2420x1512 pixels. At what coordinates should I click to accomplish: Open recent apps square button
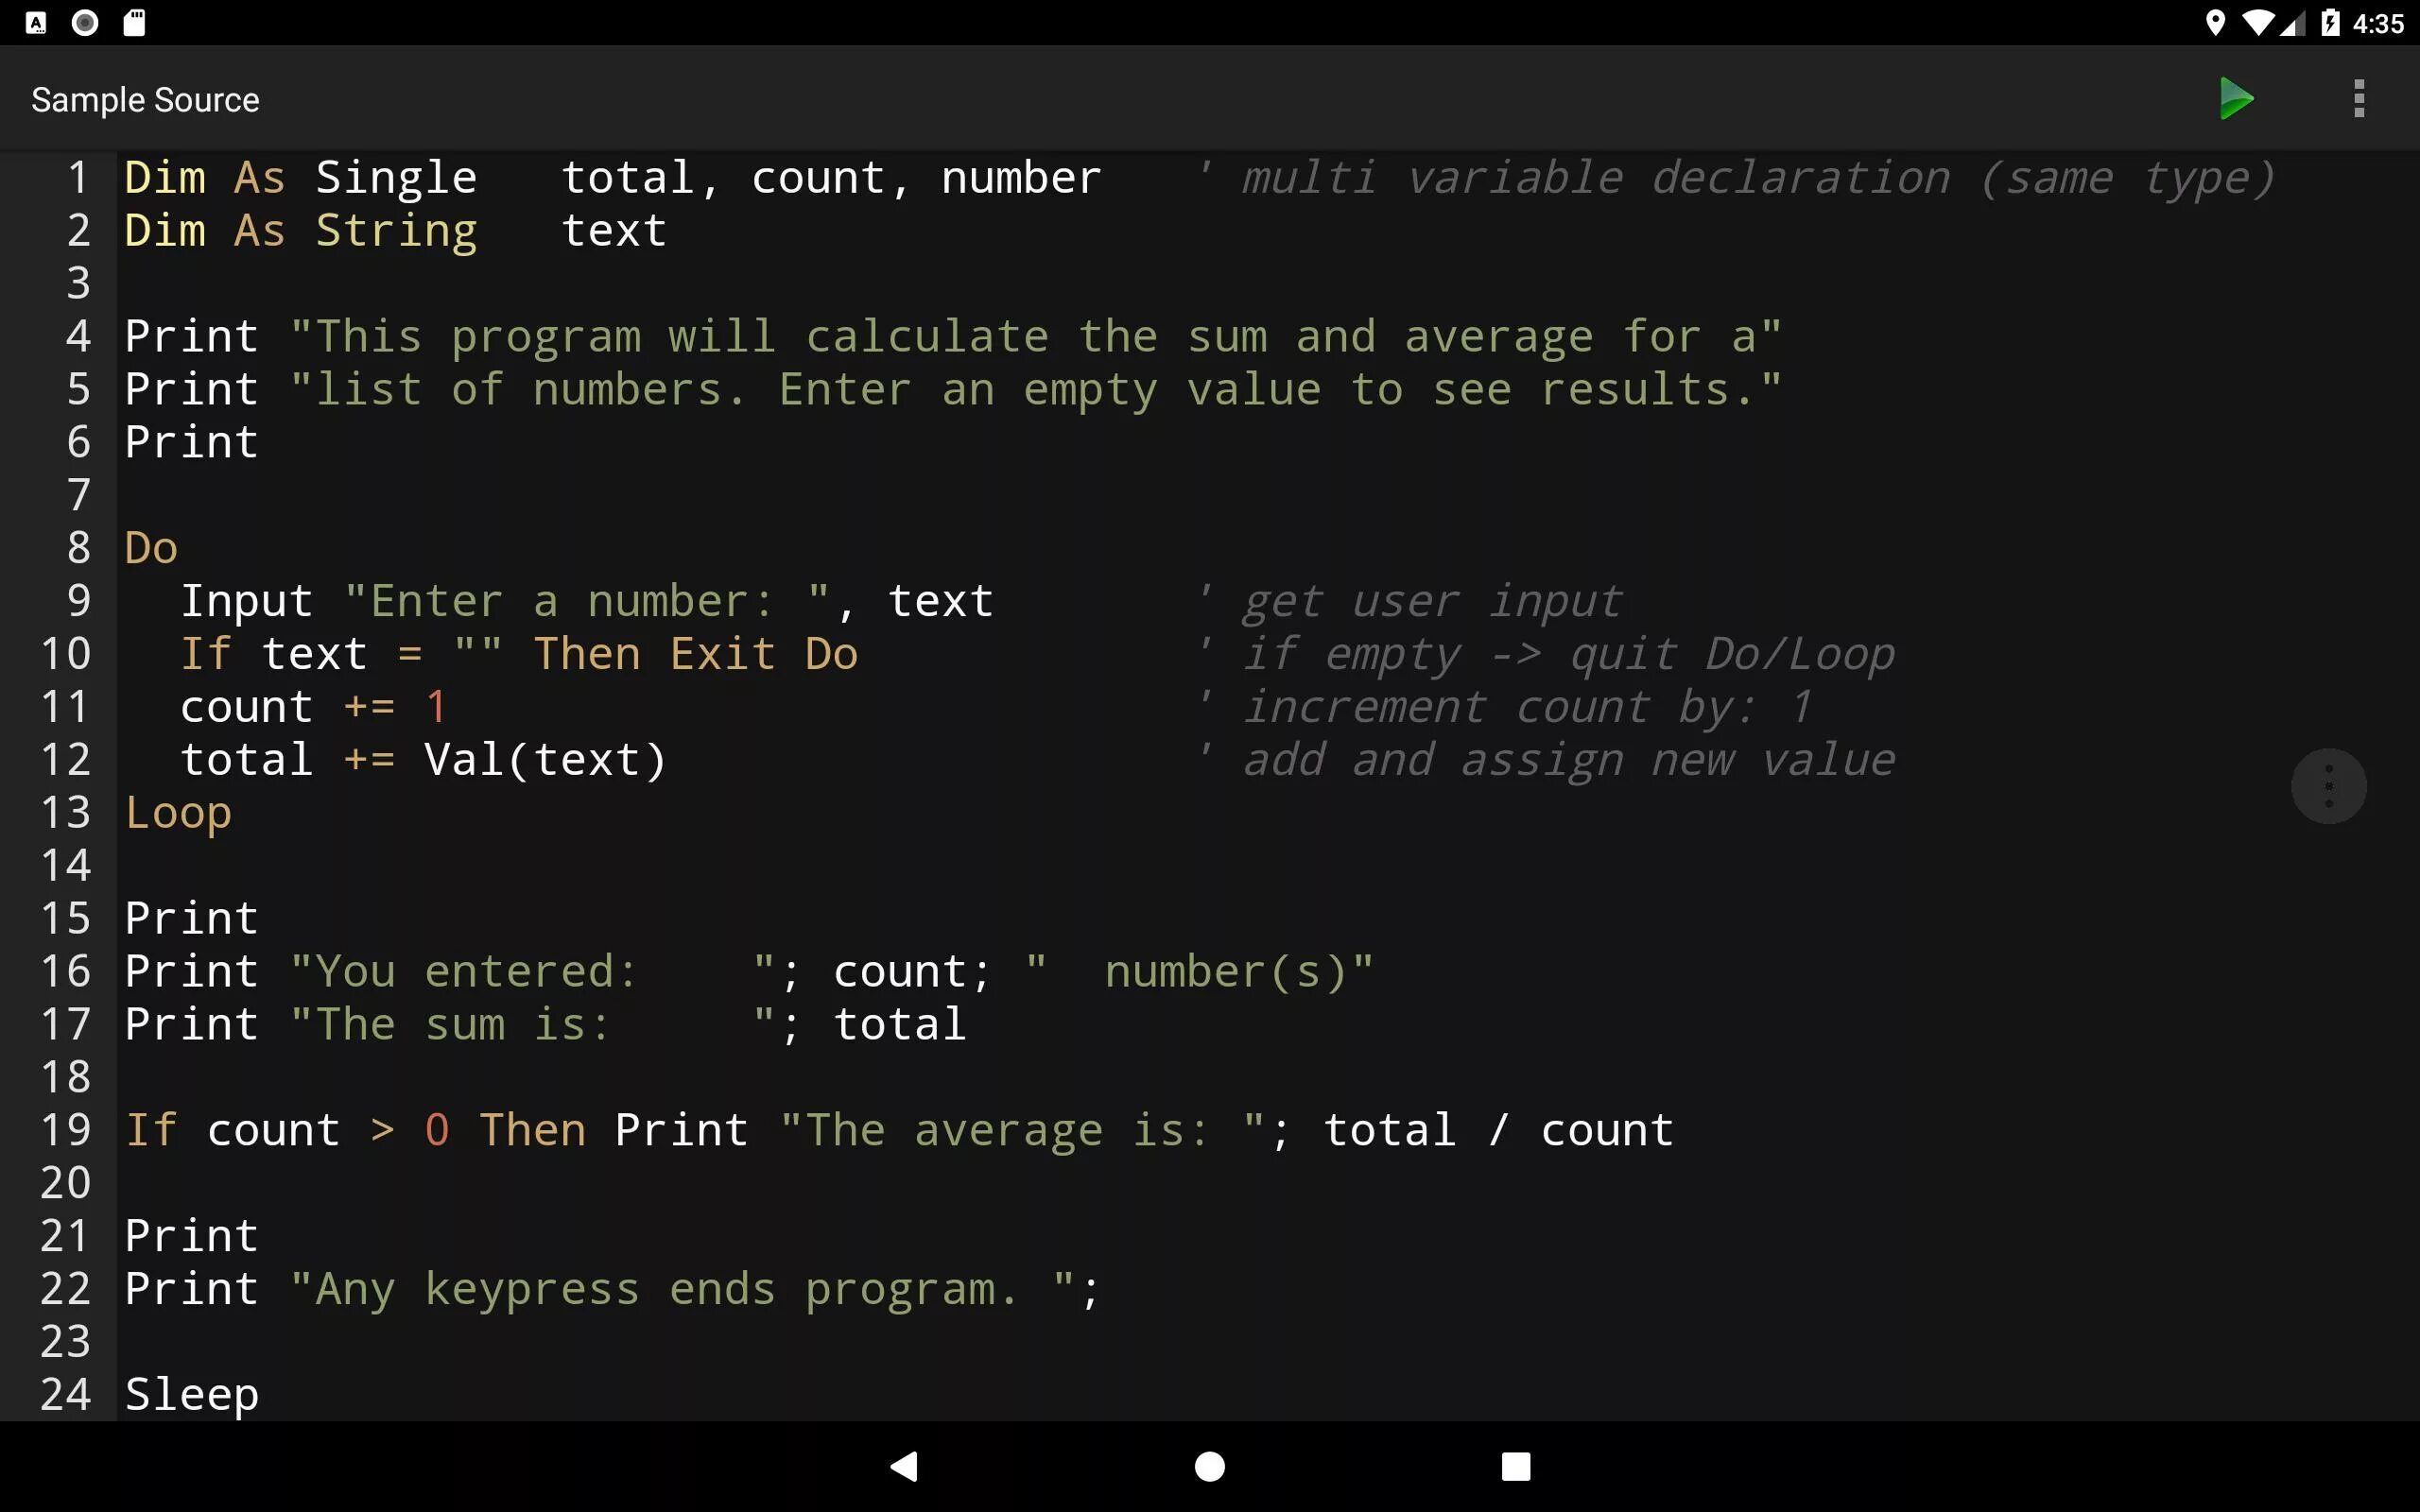(1515, 1466)
